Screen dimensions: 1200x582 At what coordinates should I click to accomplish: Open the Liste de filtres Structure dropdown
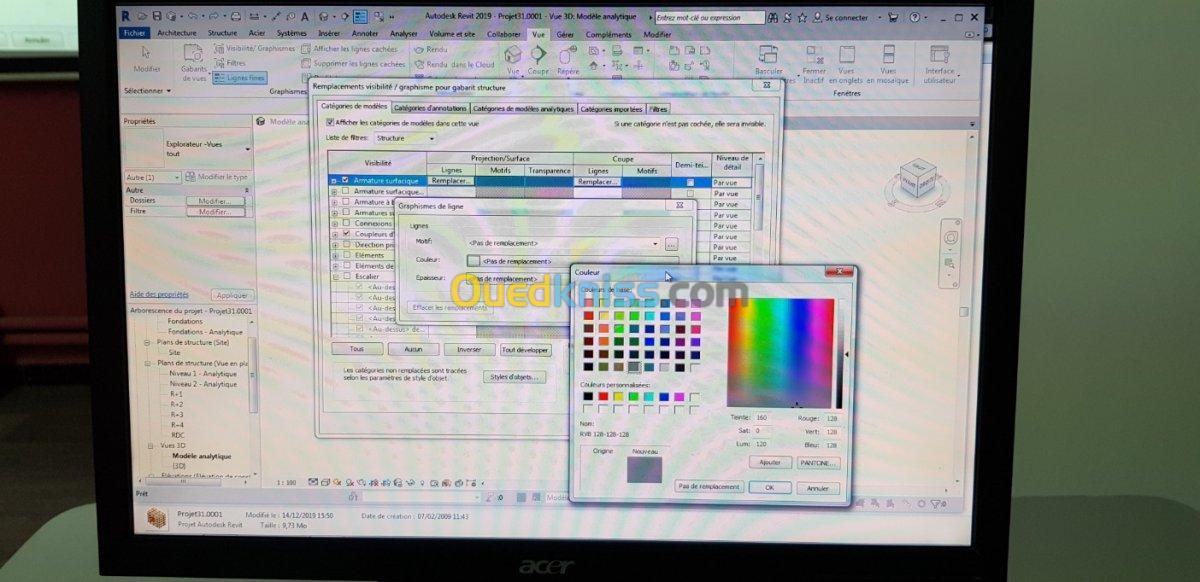point(405,138)
